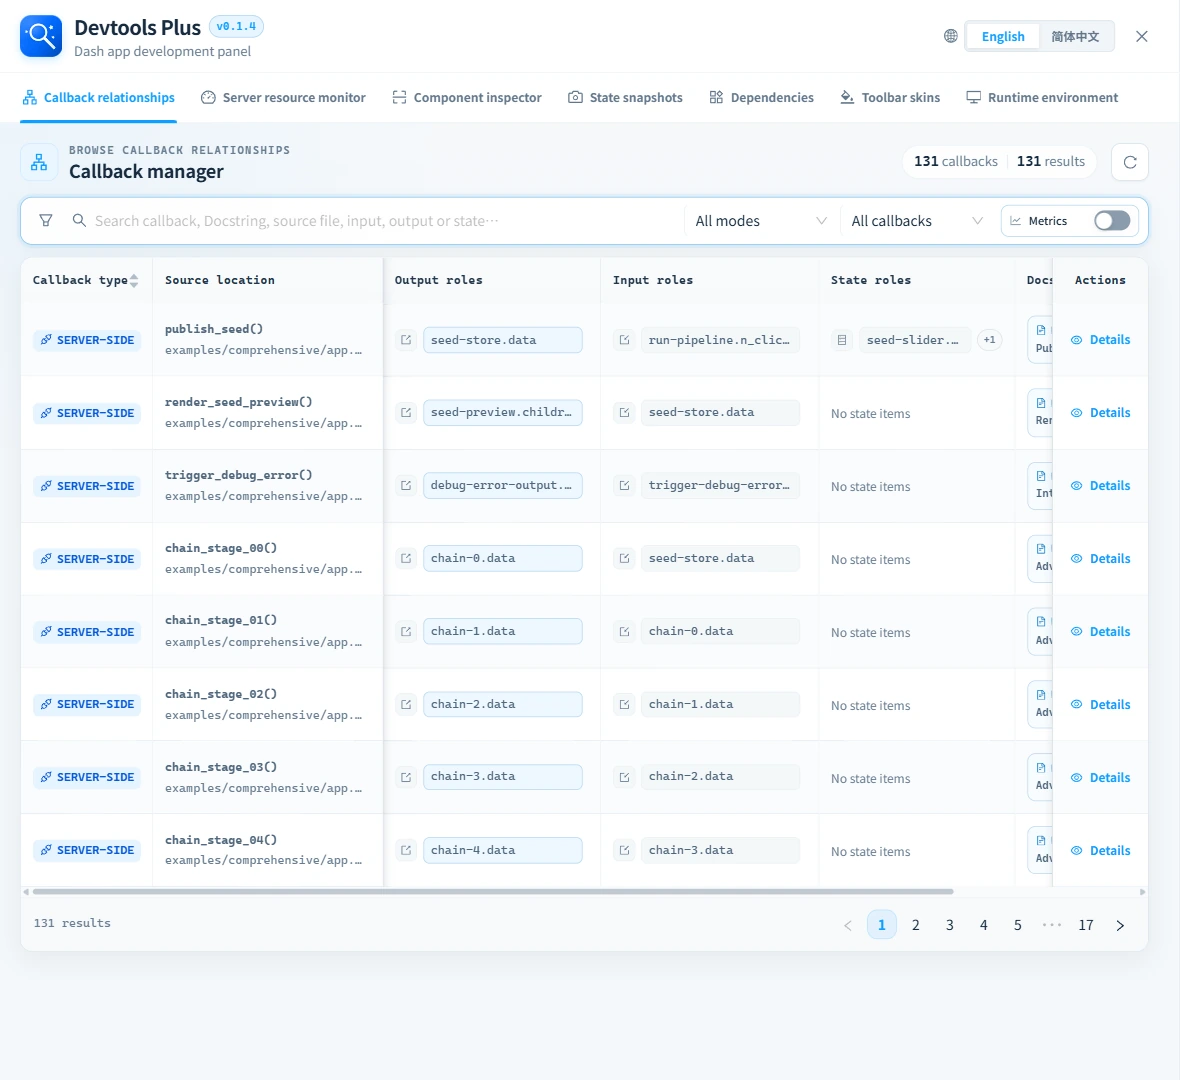Click the filter funnel icon
Screen dimensions: 1180x1080
46,221
